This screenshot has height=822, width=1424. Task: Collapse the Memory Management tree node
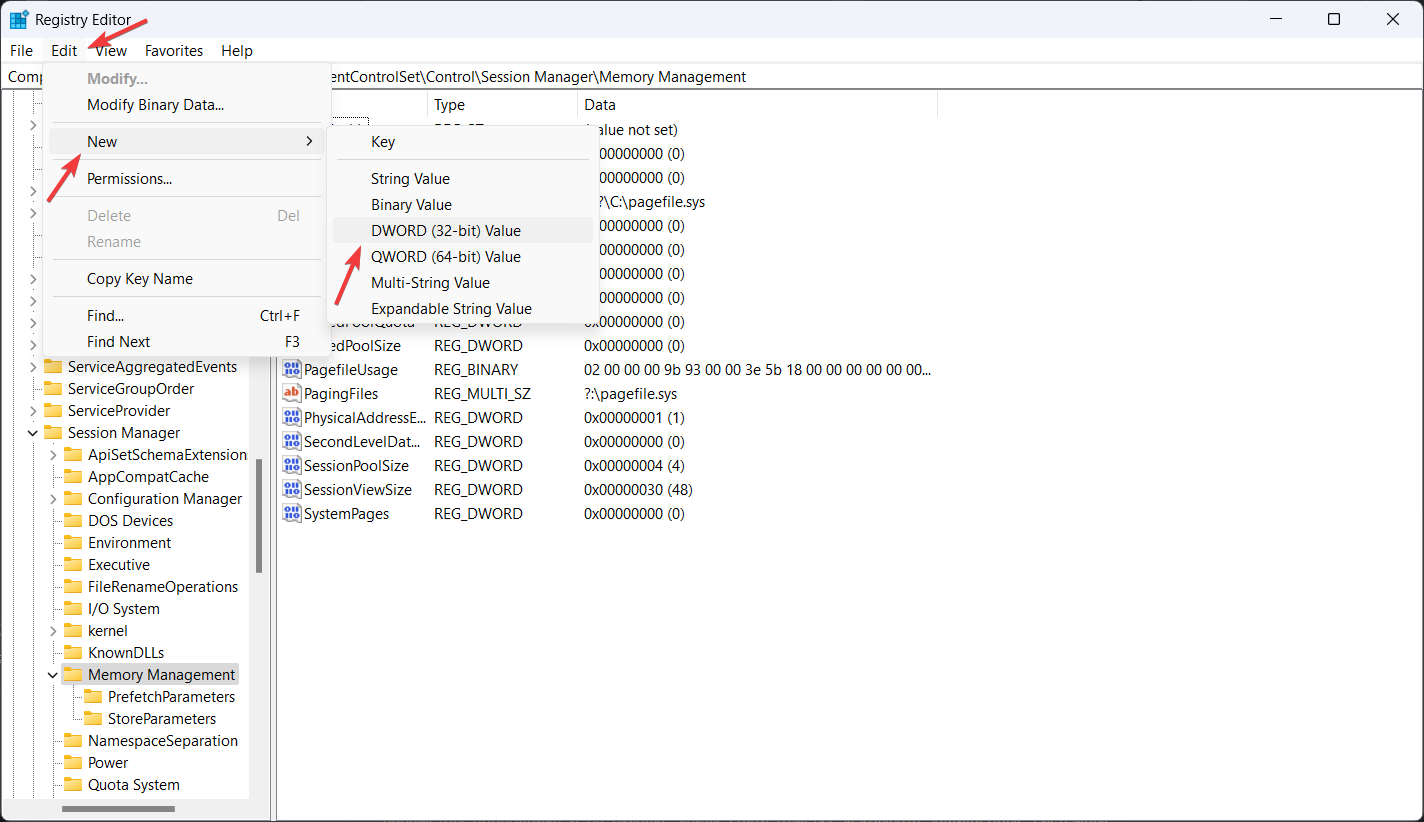click(x=52, y=675)
